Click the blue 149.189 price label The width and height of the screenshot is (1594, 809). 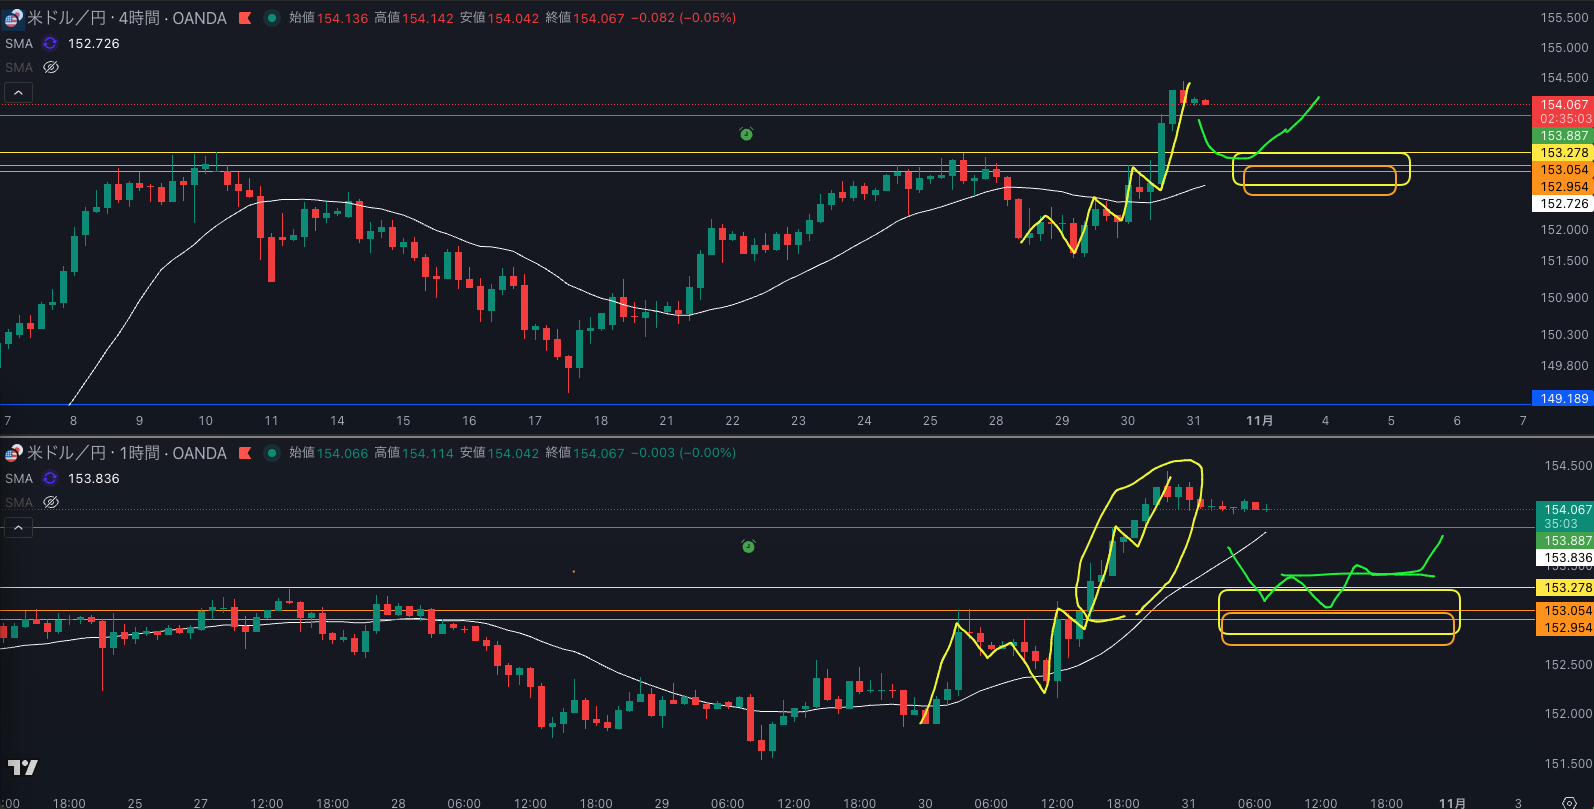coord(1563,398)
